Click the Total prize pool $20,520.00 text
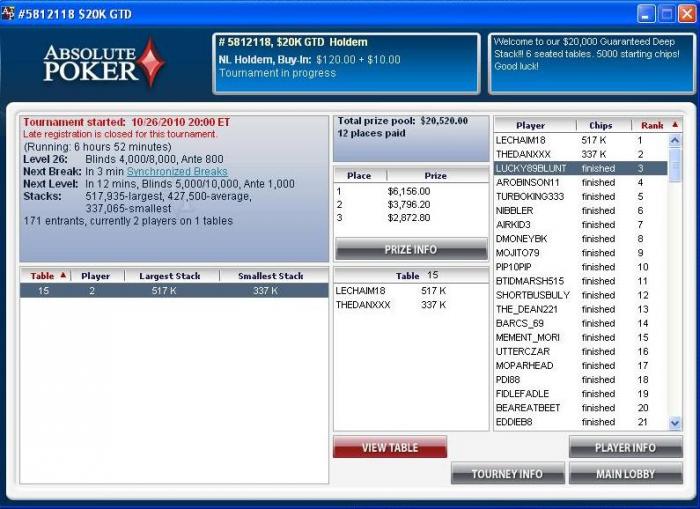 [403, 121]
